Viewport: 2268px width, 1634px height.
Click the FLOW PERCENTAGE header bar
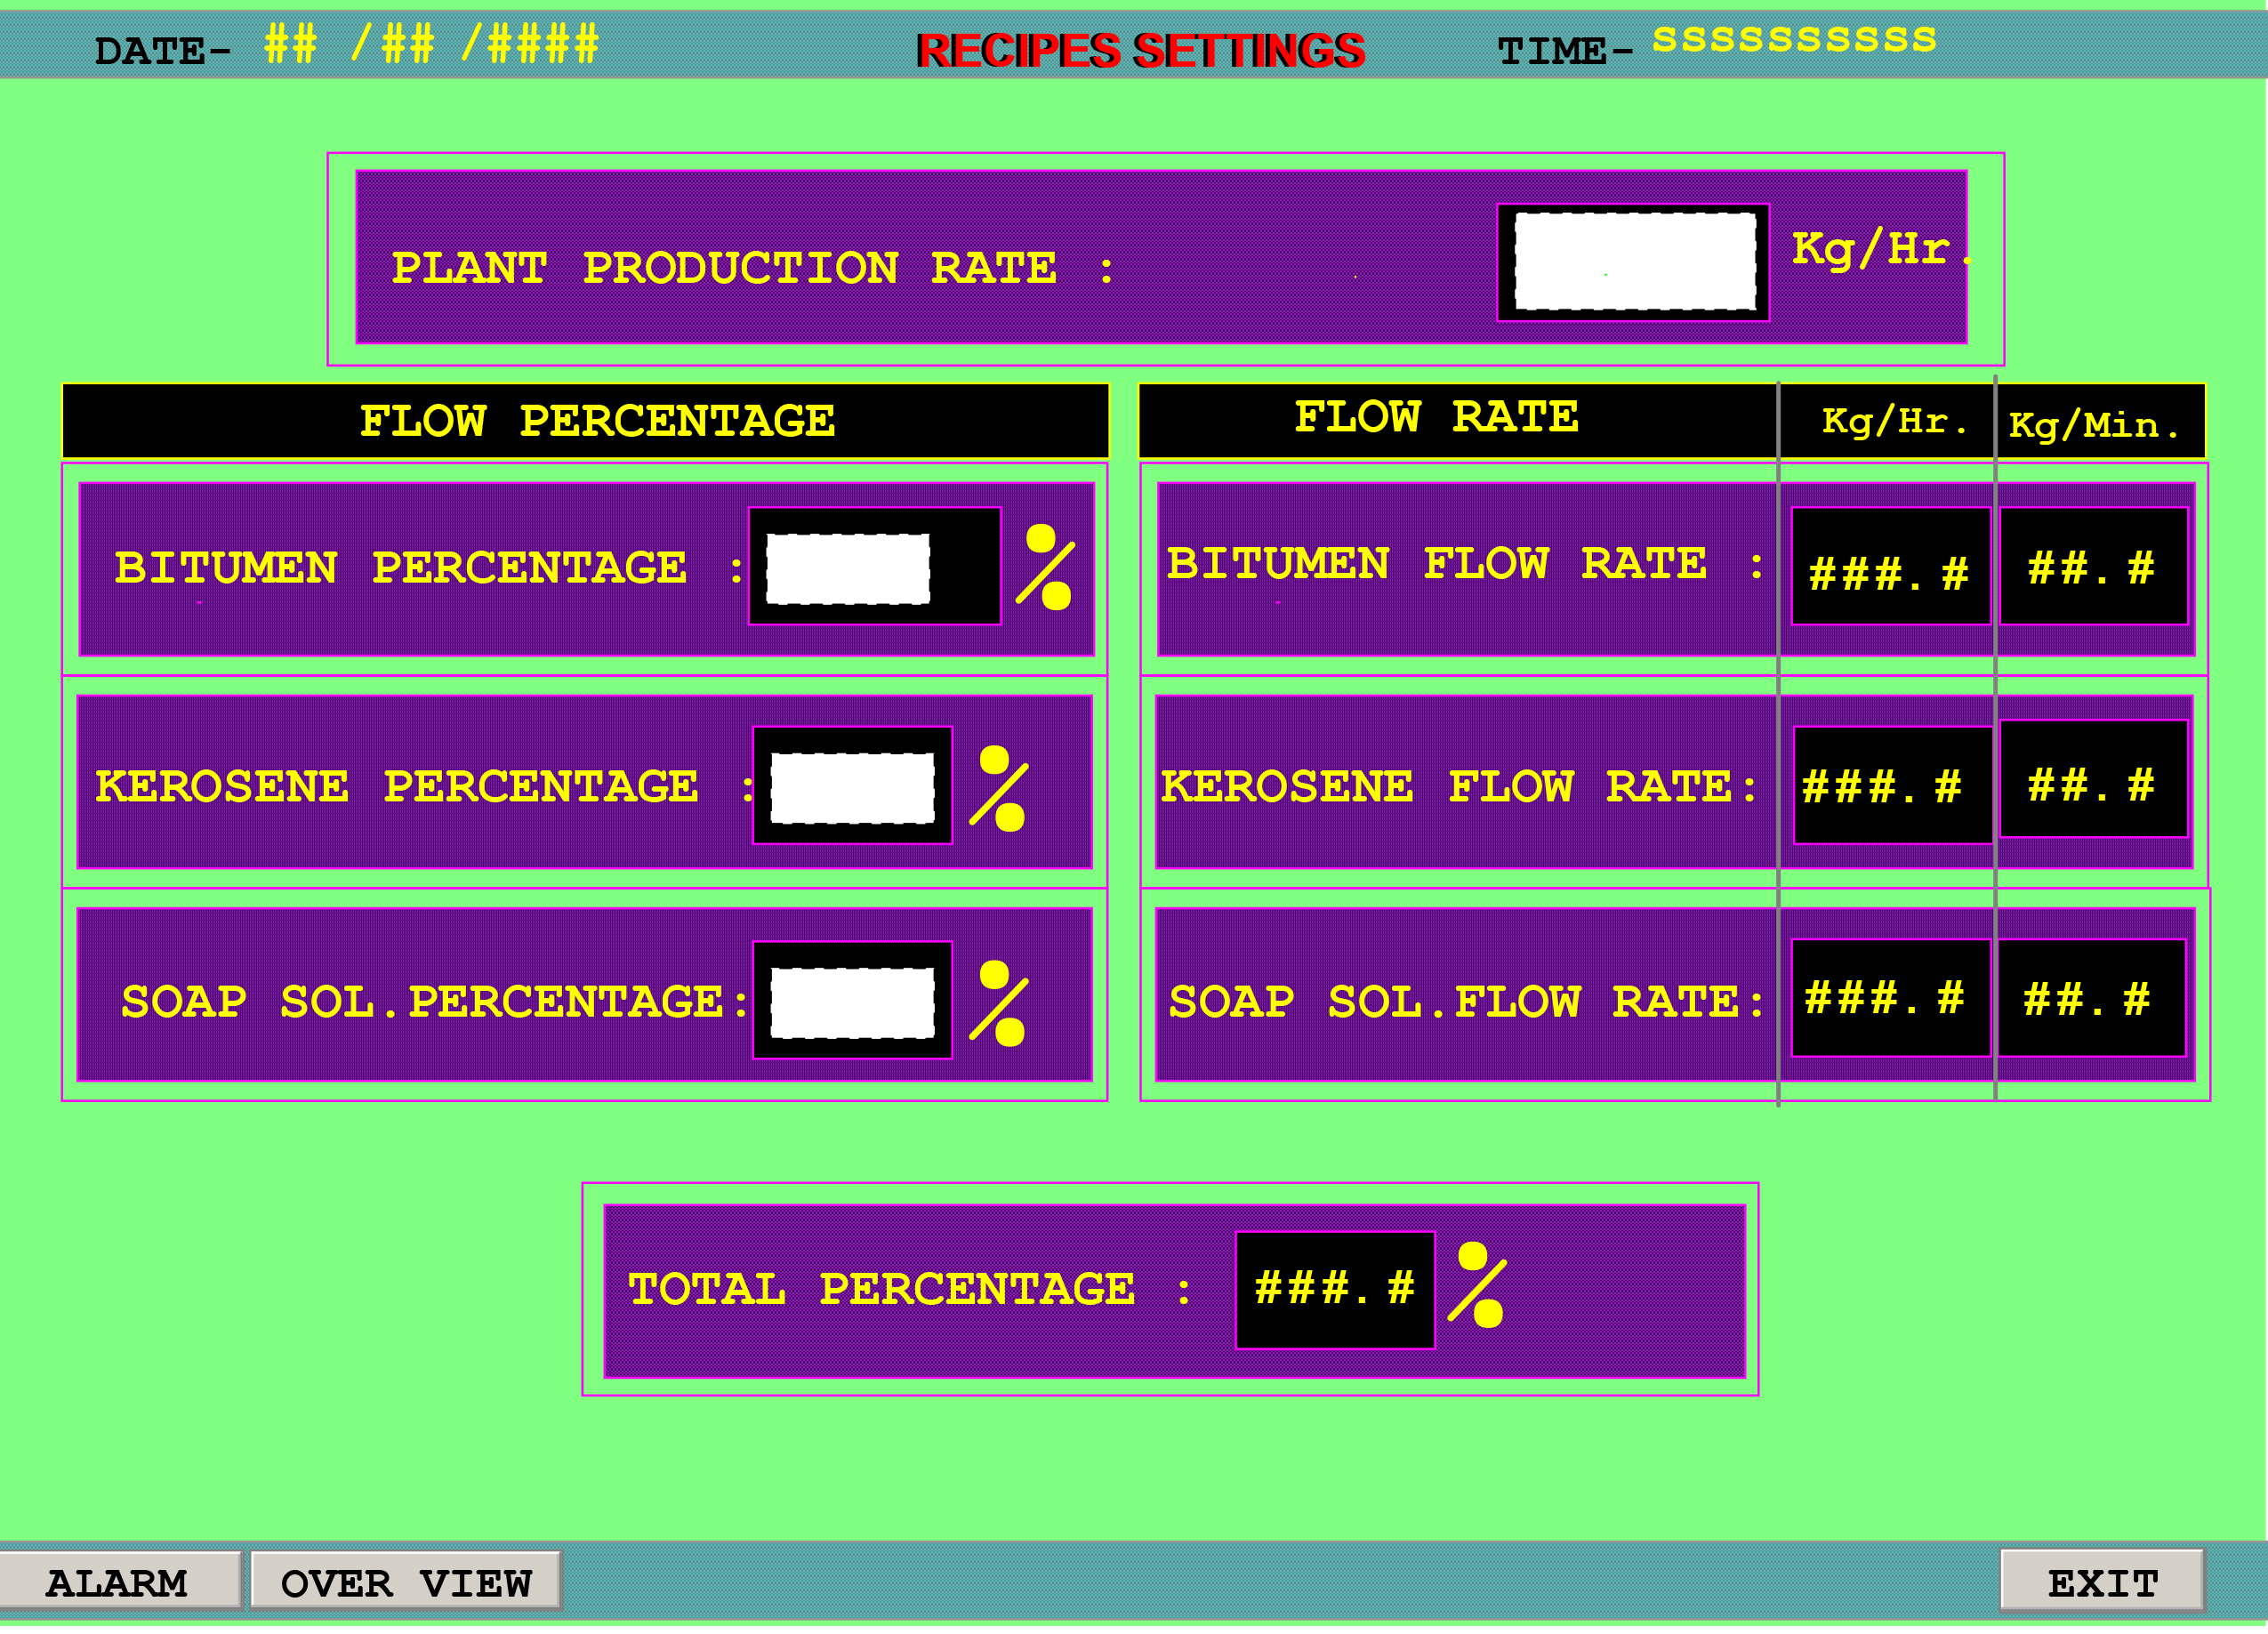(x=586, y=422)
